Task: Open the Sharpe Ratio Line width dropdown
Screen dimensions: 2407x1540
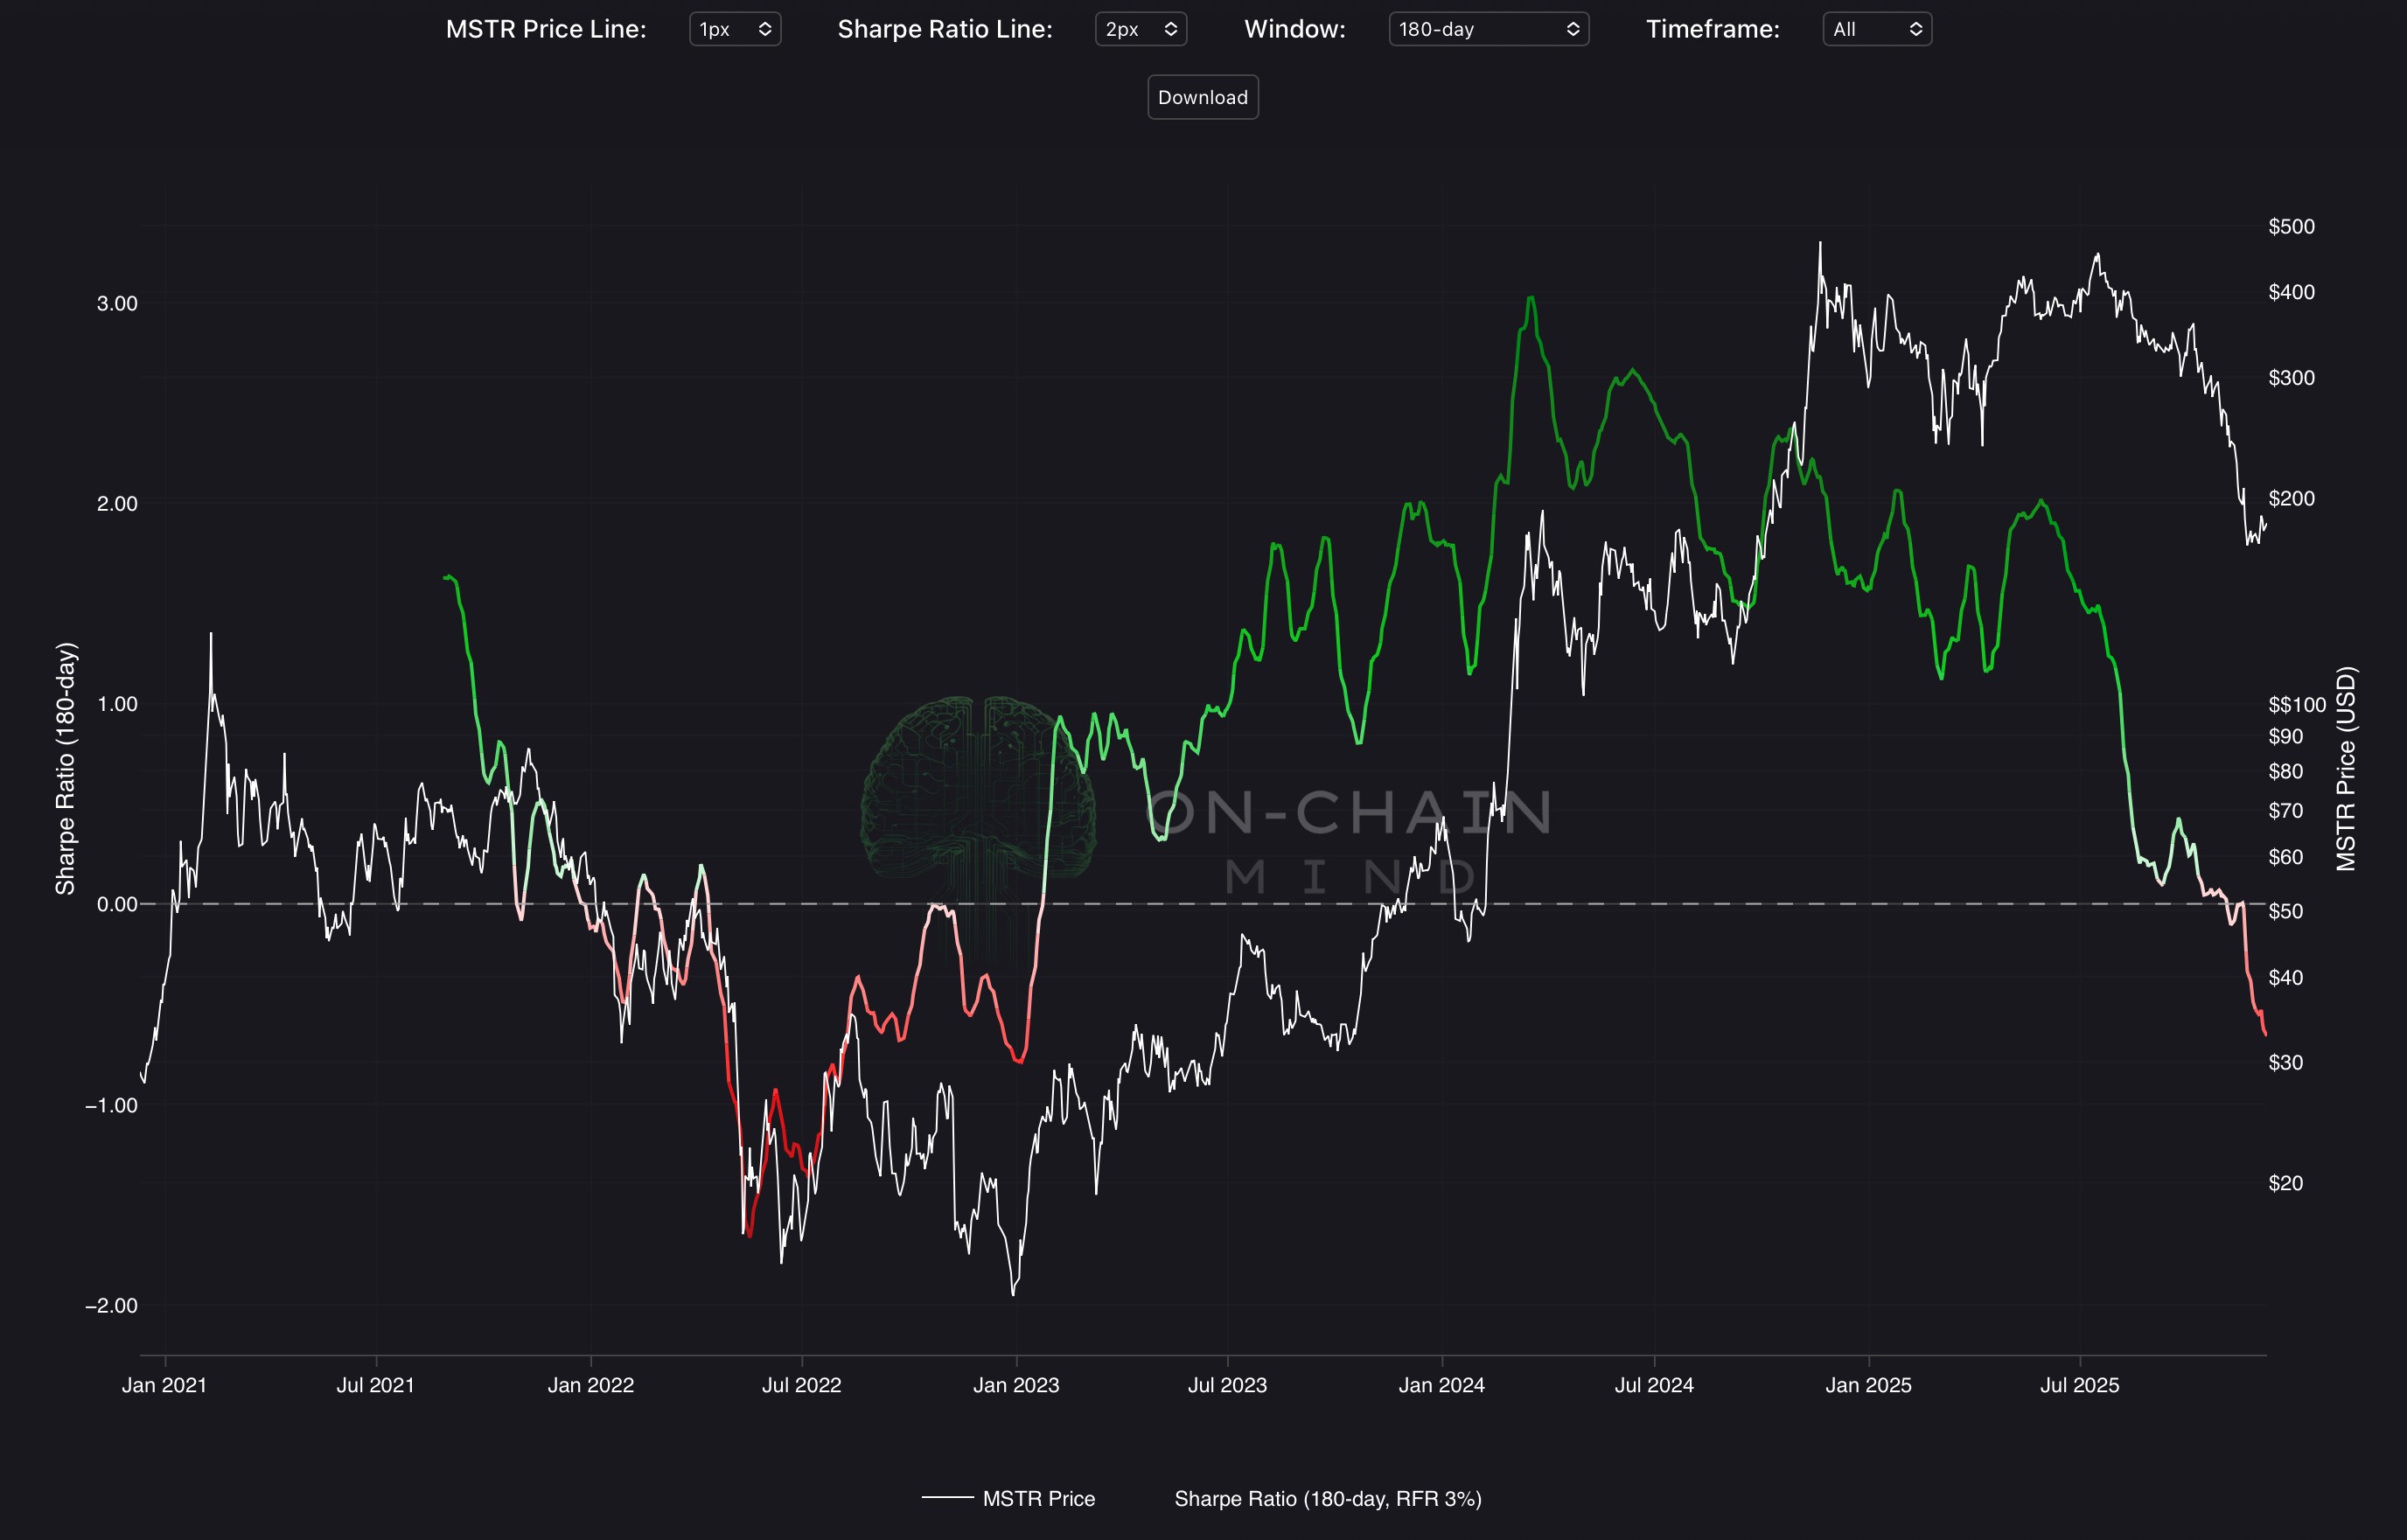Action: tap(1140, 29)
